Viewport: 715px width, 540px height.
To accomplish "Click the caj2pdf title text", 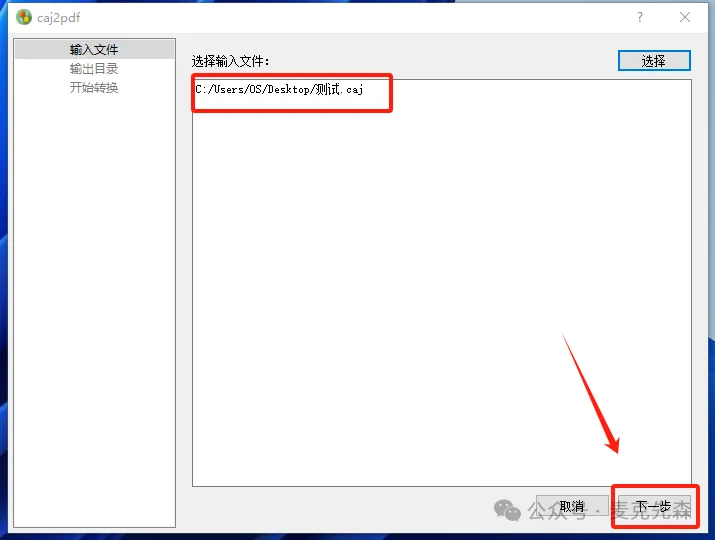I will point(58,18).
